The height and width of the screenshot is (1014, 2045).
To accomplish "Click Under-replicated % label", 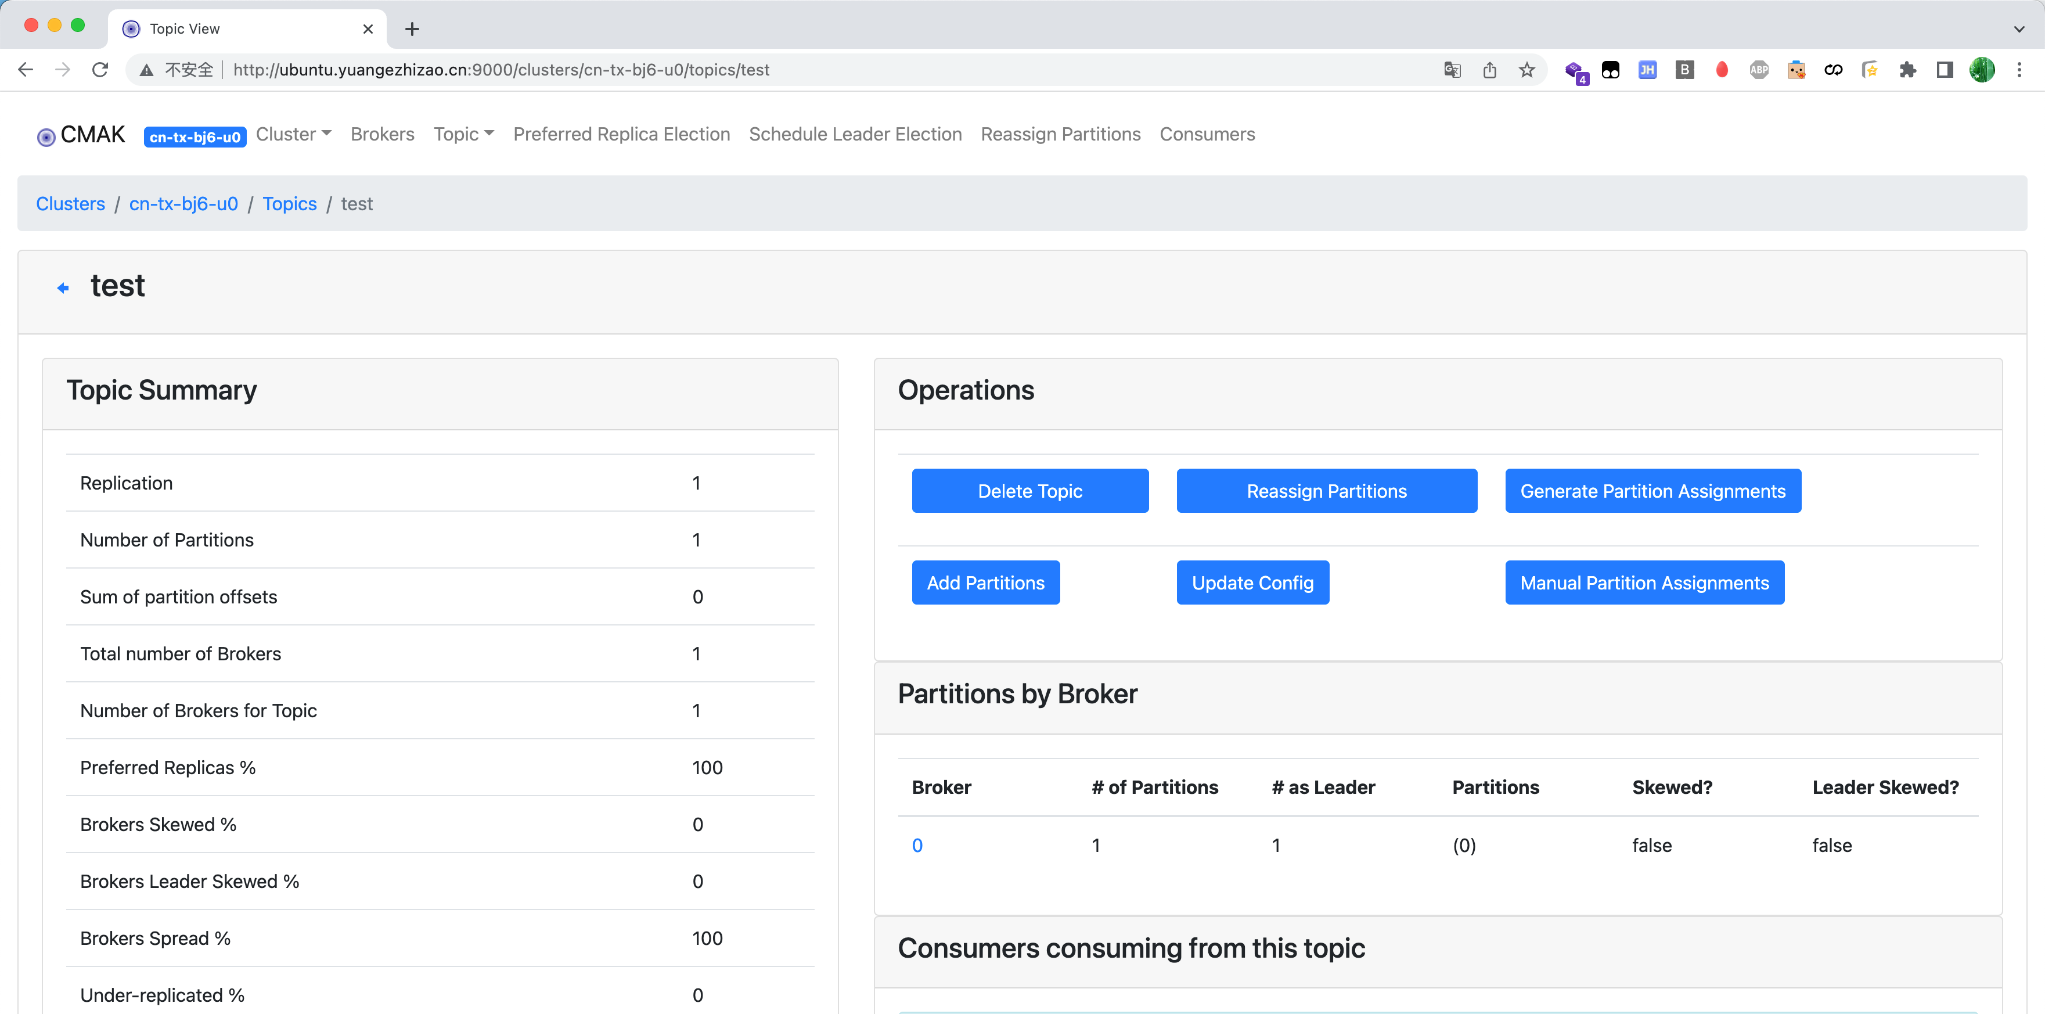I will (x=162, y=996).
